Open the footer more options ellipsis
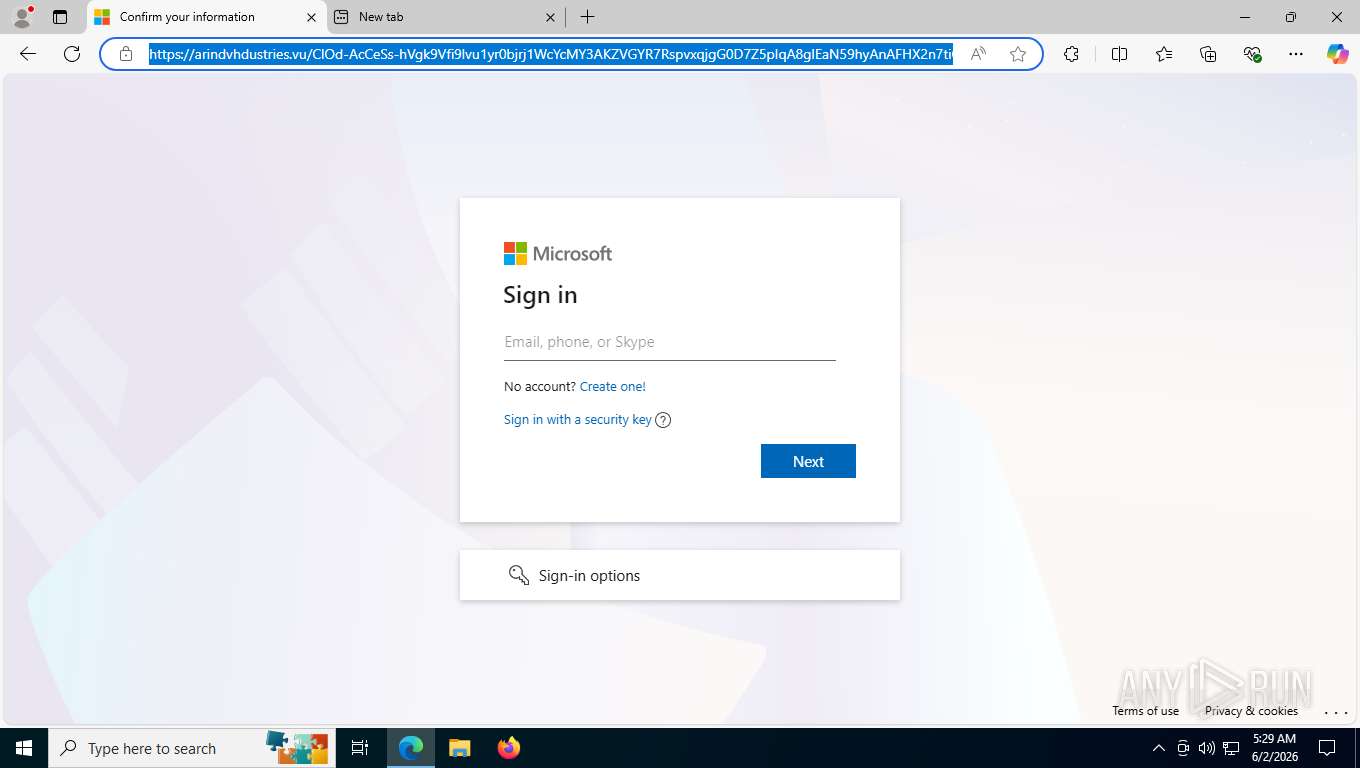 tap(1336, 712)
